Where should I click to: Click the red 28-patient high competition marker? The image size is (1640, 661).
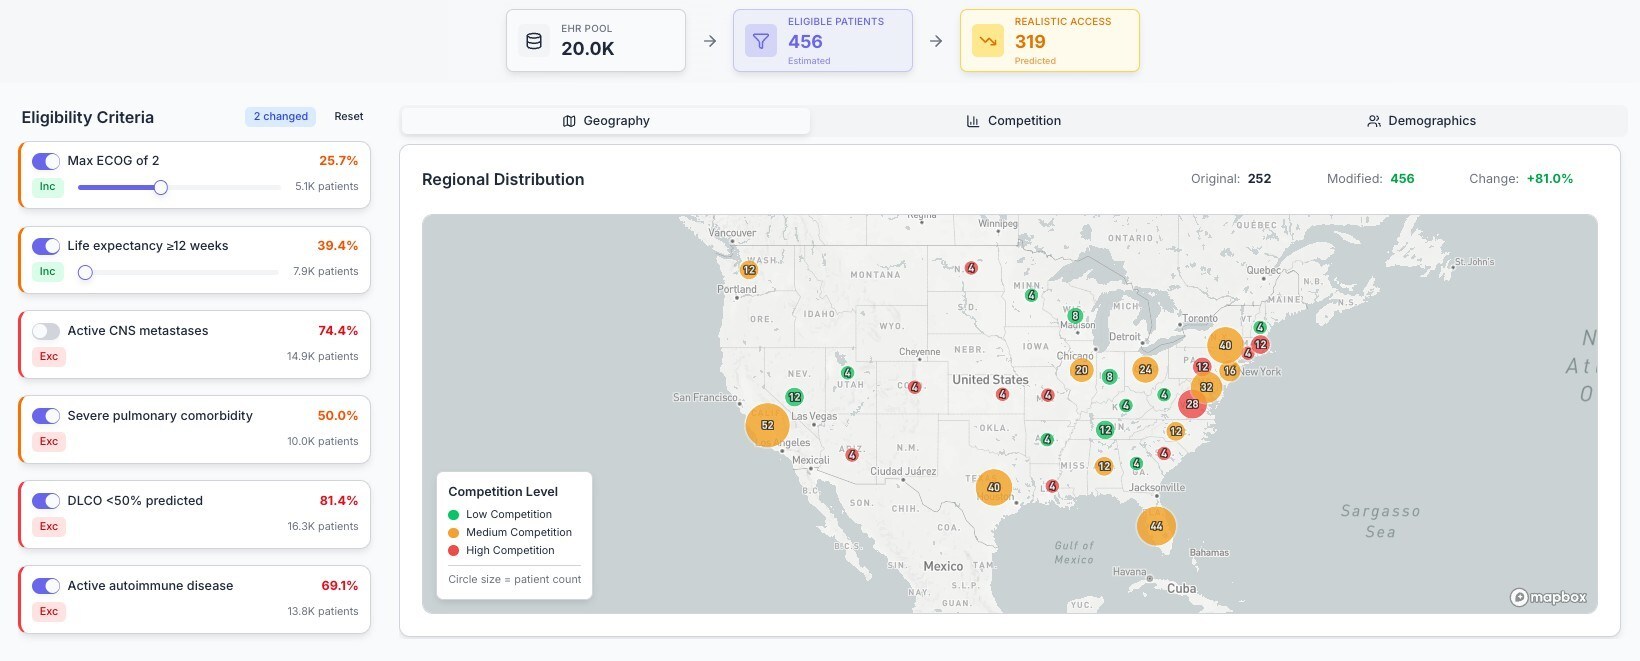coord(1192,404)
